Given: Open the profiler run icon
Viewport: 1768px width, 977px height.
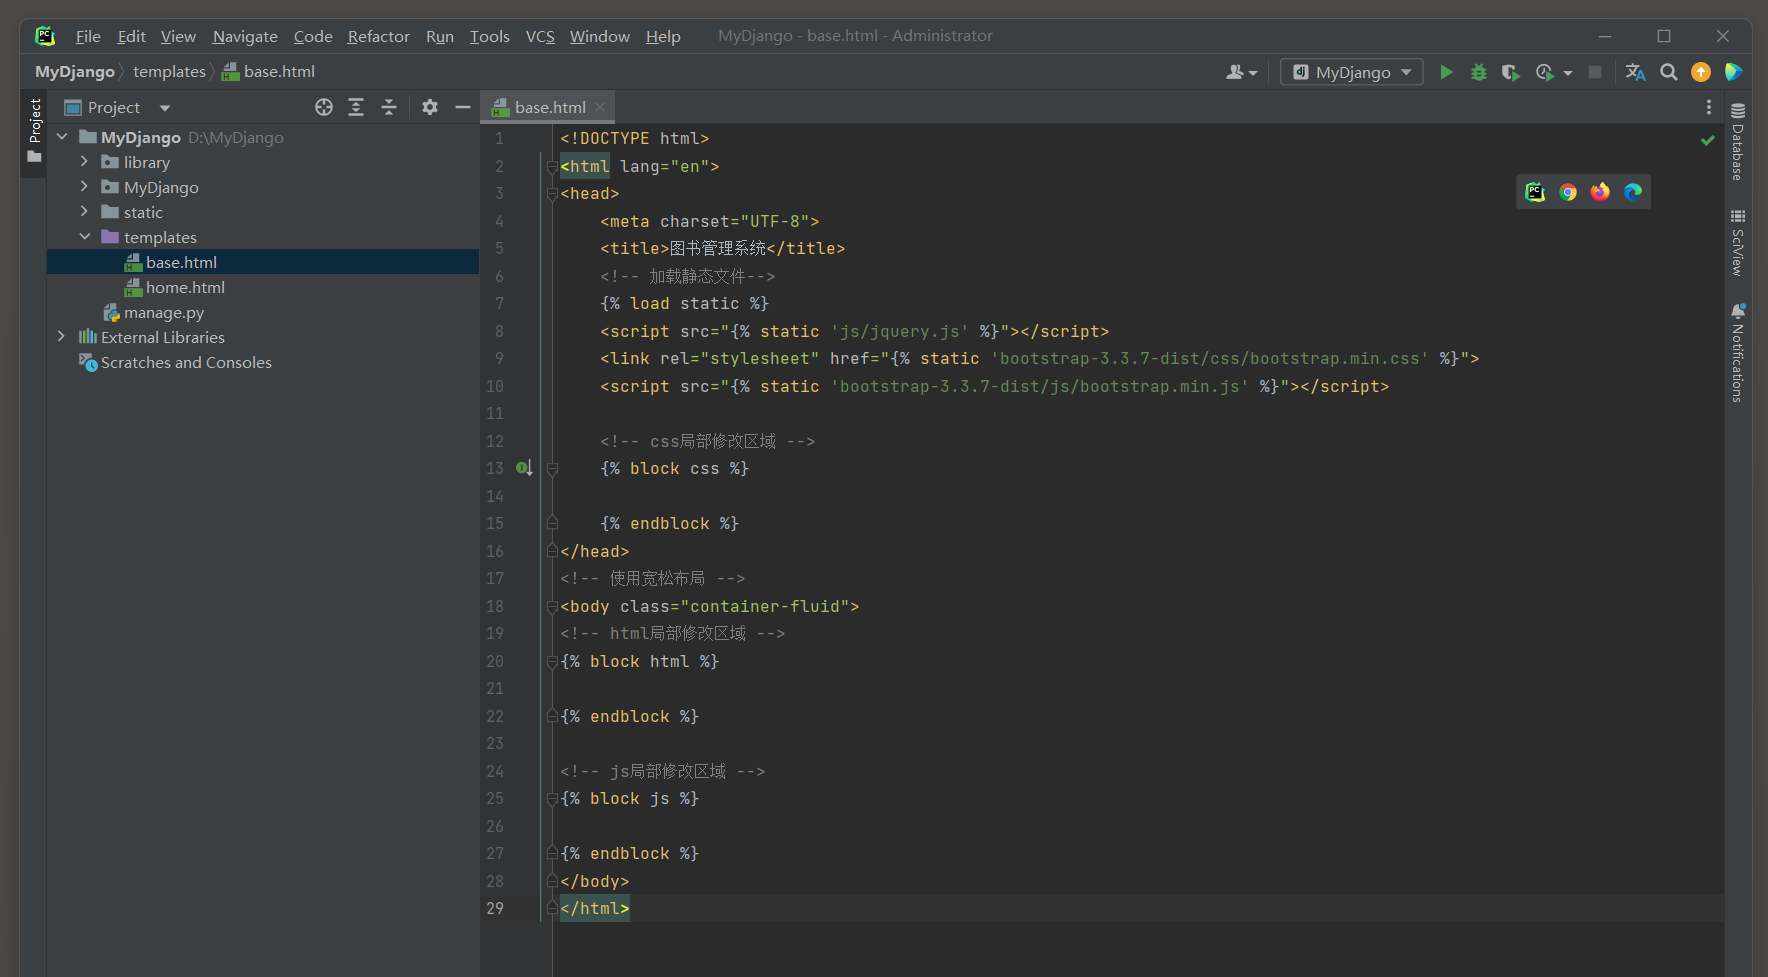Looking at the screenshot, I should 1545,72.
